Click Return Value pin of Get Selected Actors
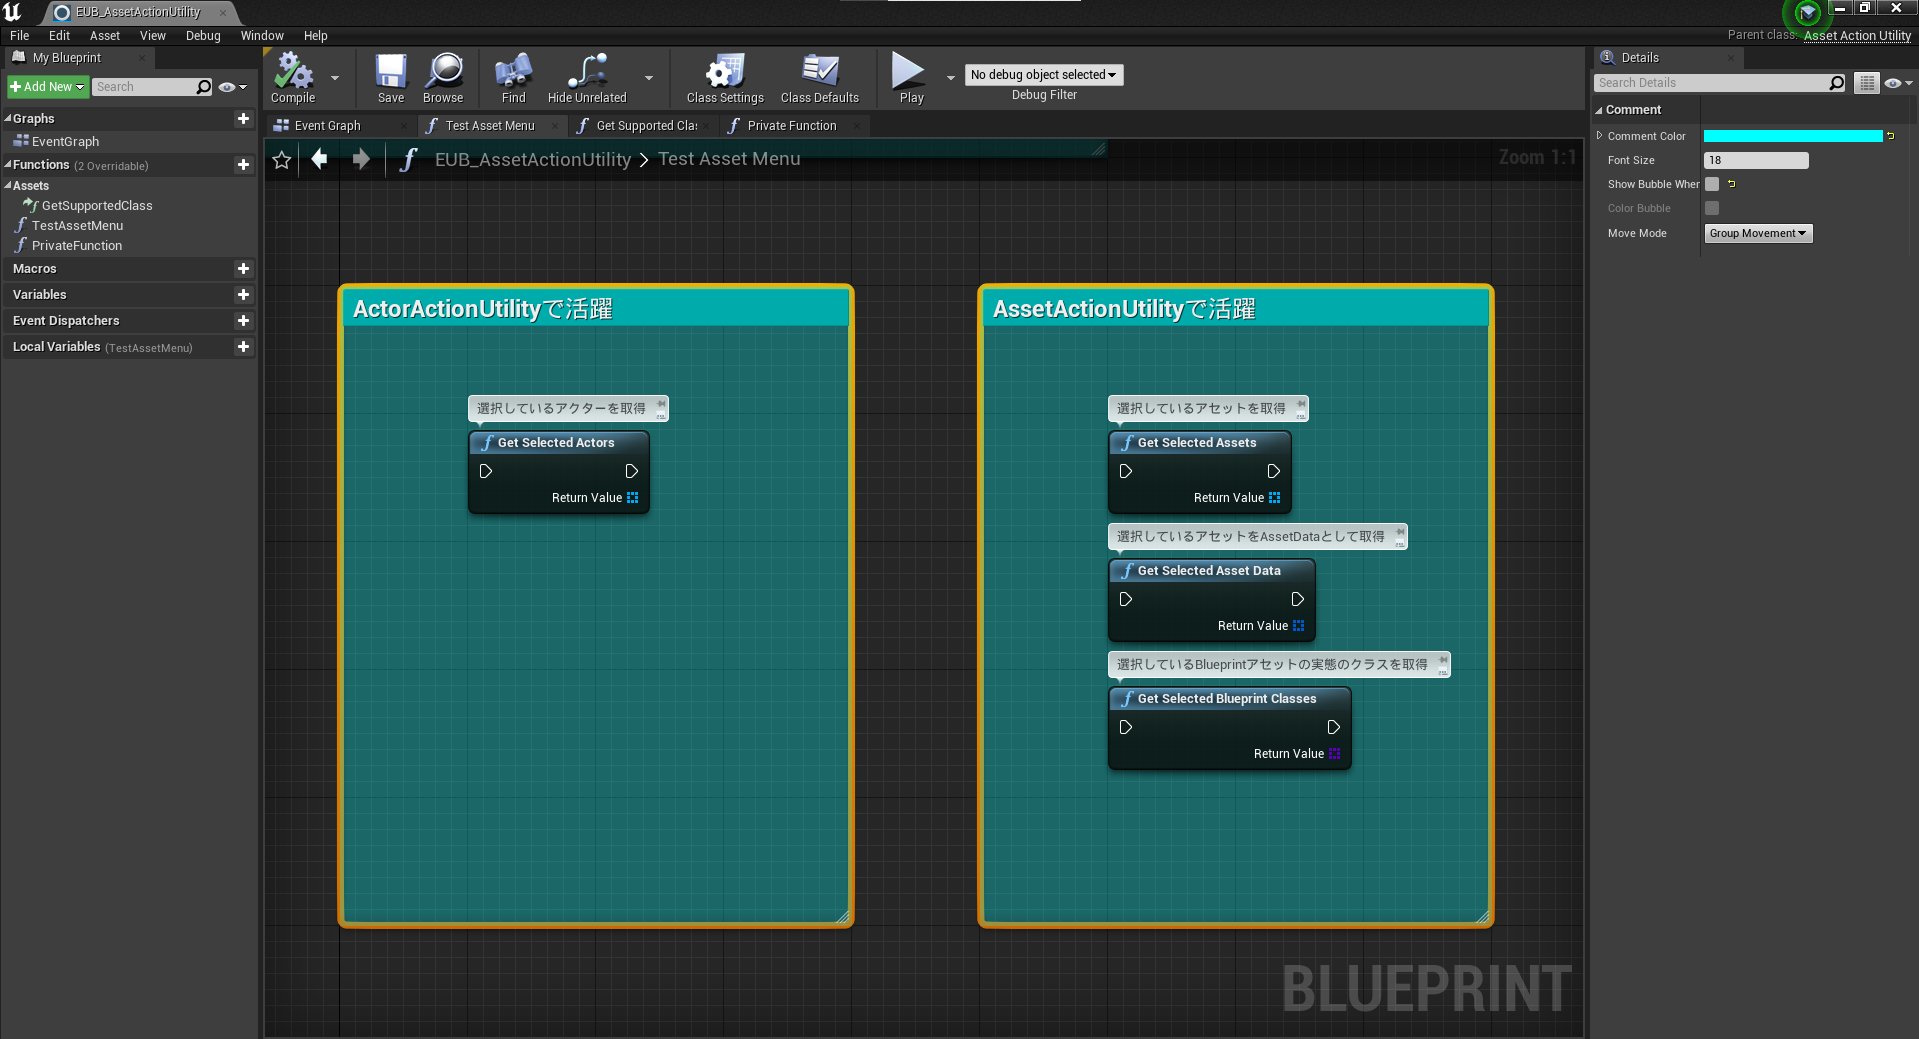The width and height of the screenshot is (1919, 1039). [x=632, y=497]
